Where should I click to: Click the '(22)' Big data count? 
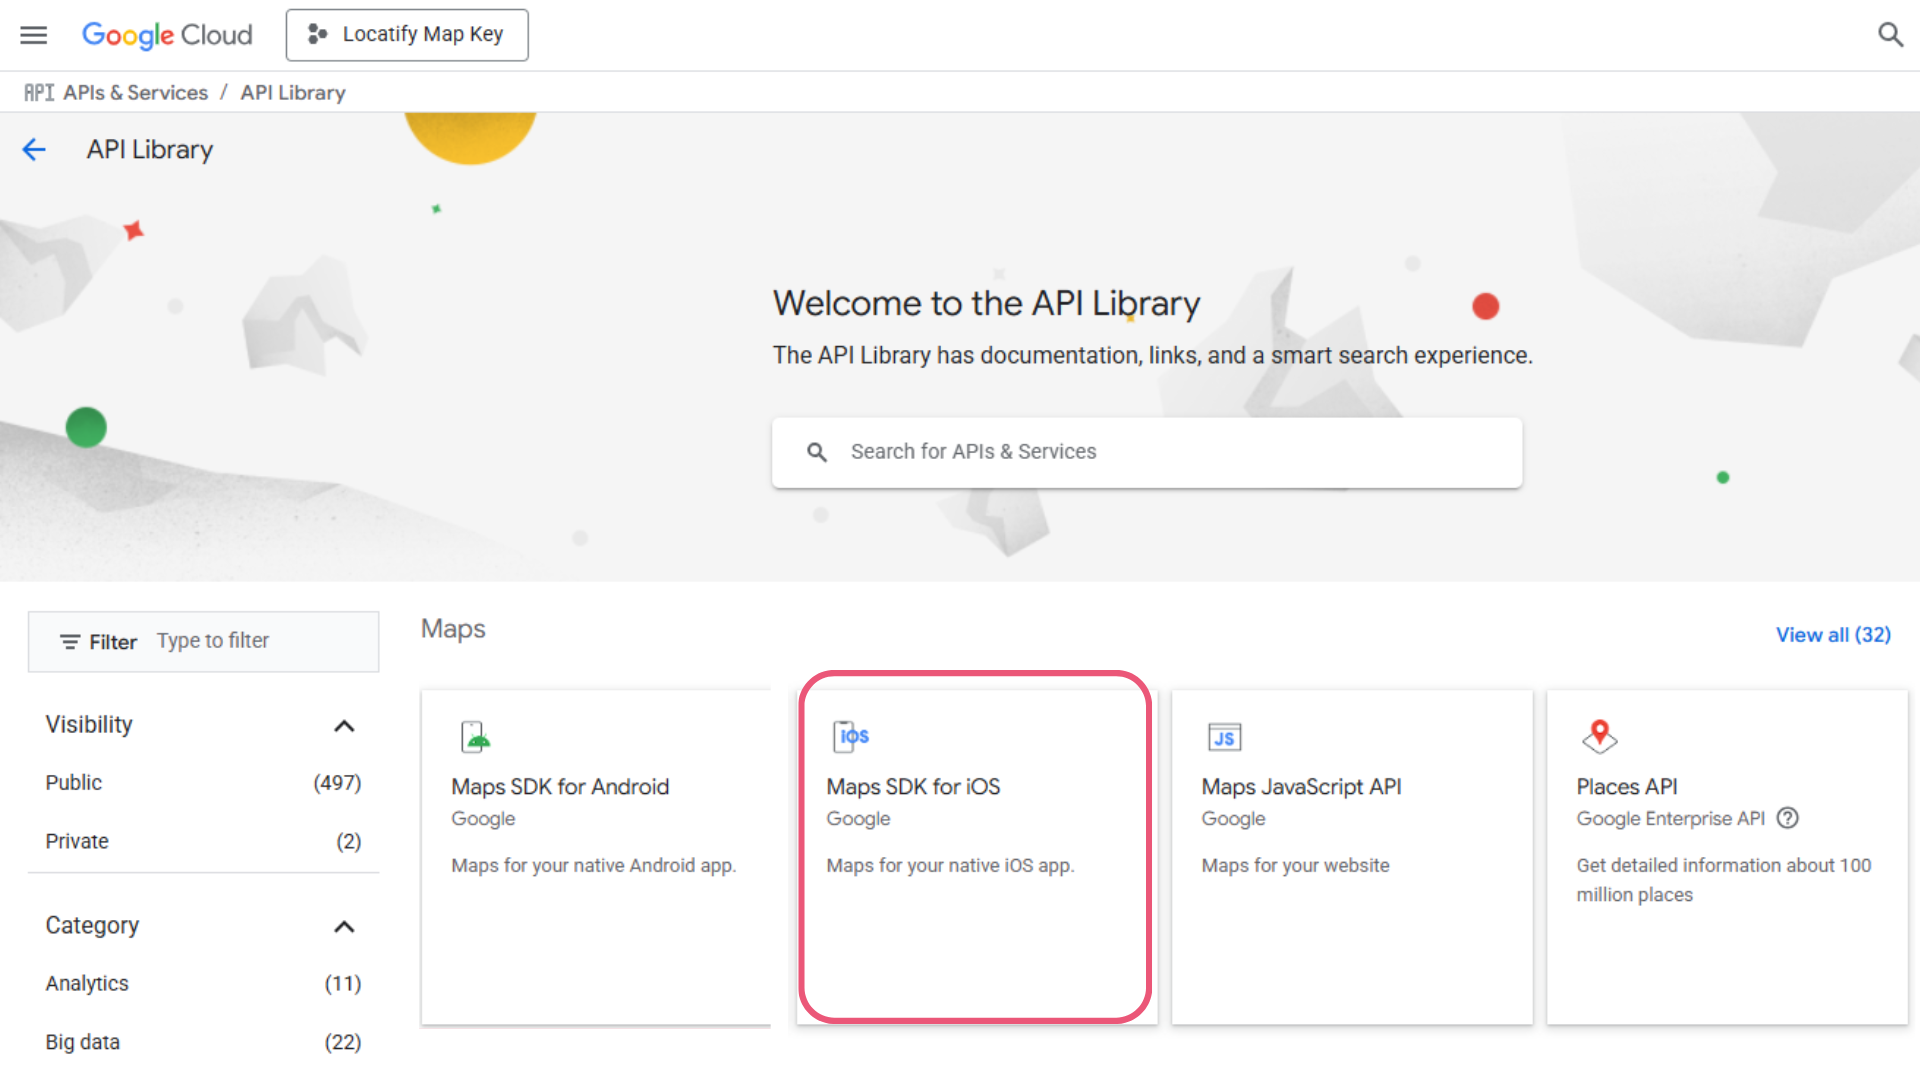343,1042
